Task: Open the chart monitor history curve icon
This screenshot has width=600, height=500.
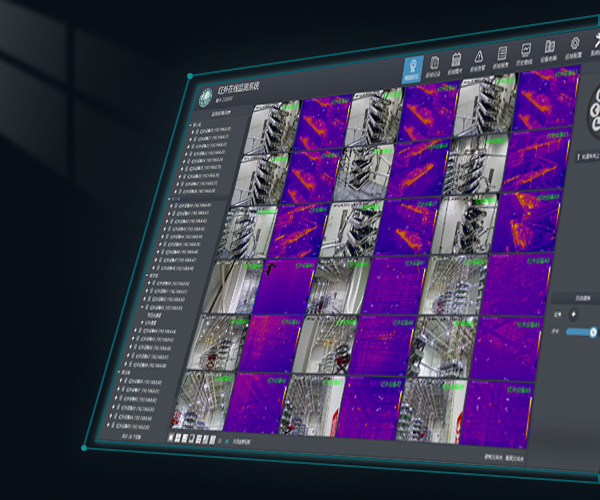Action: (526, 50)
